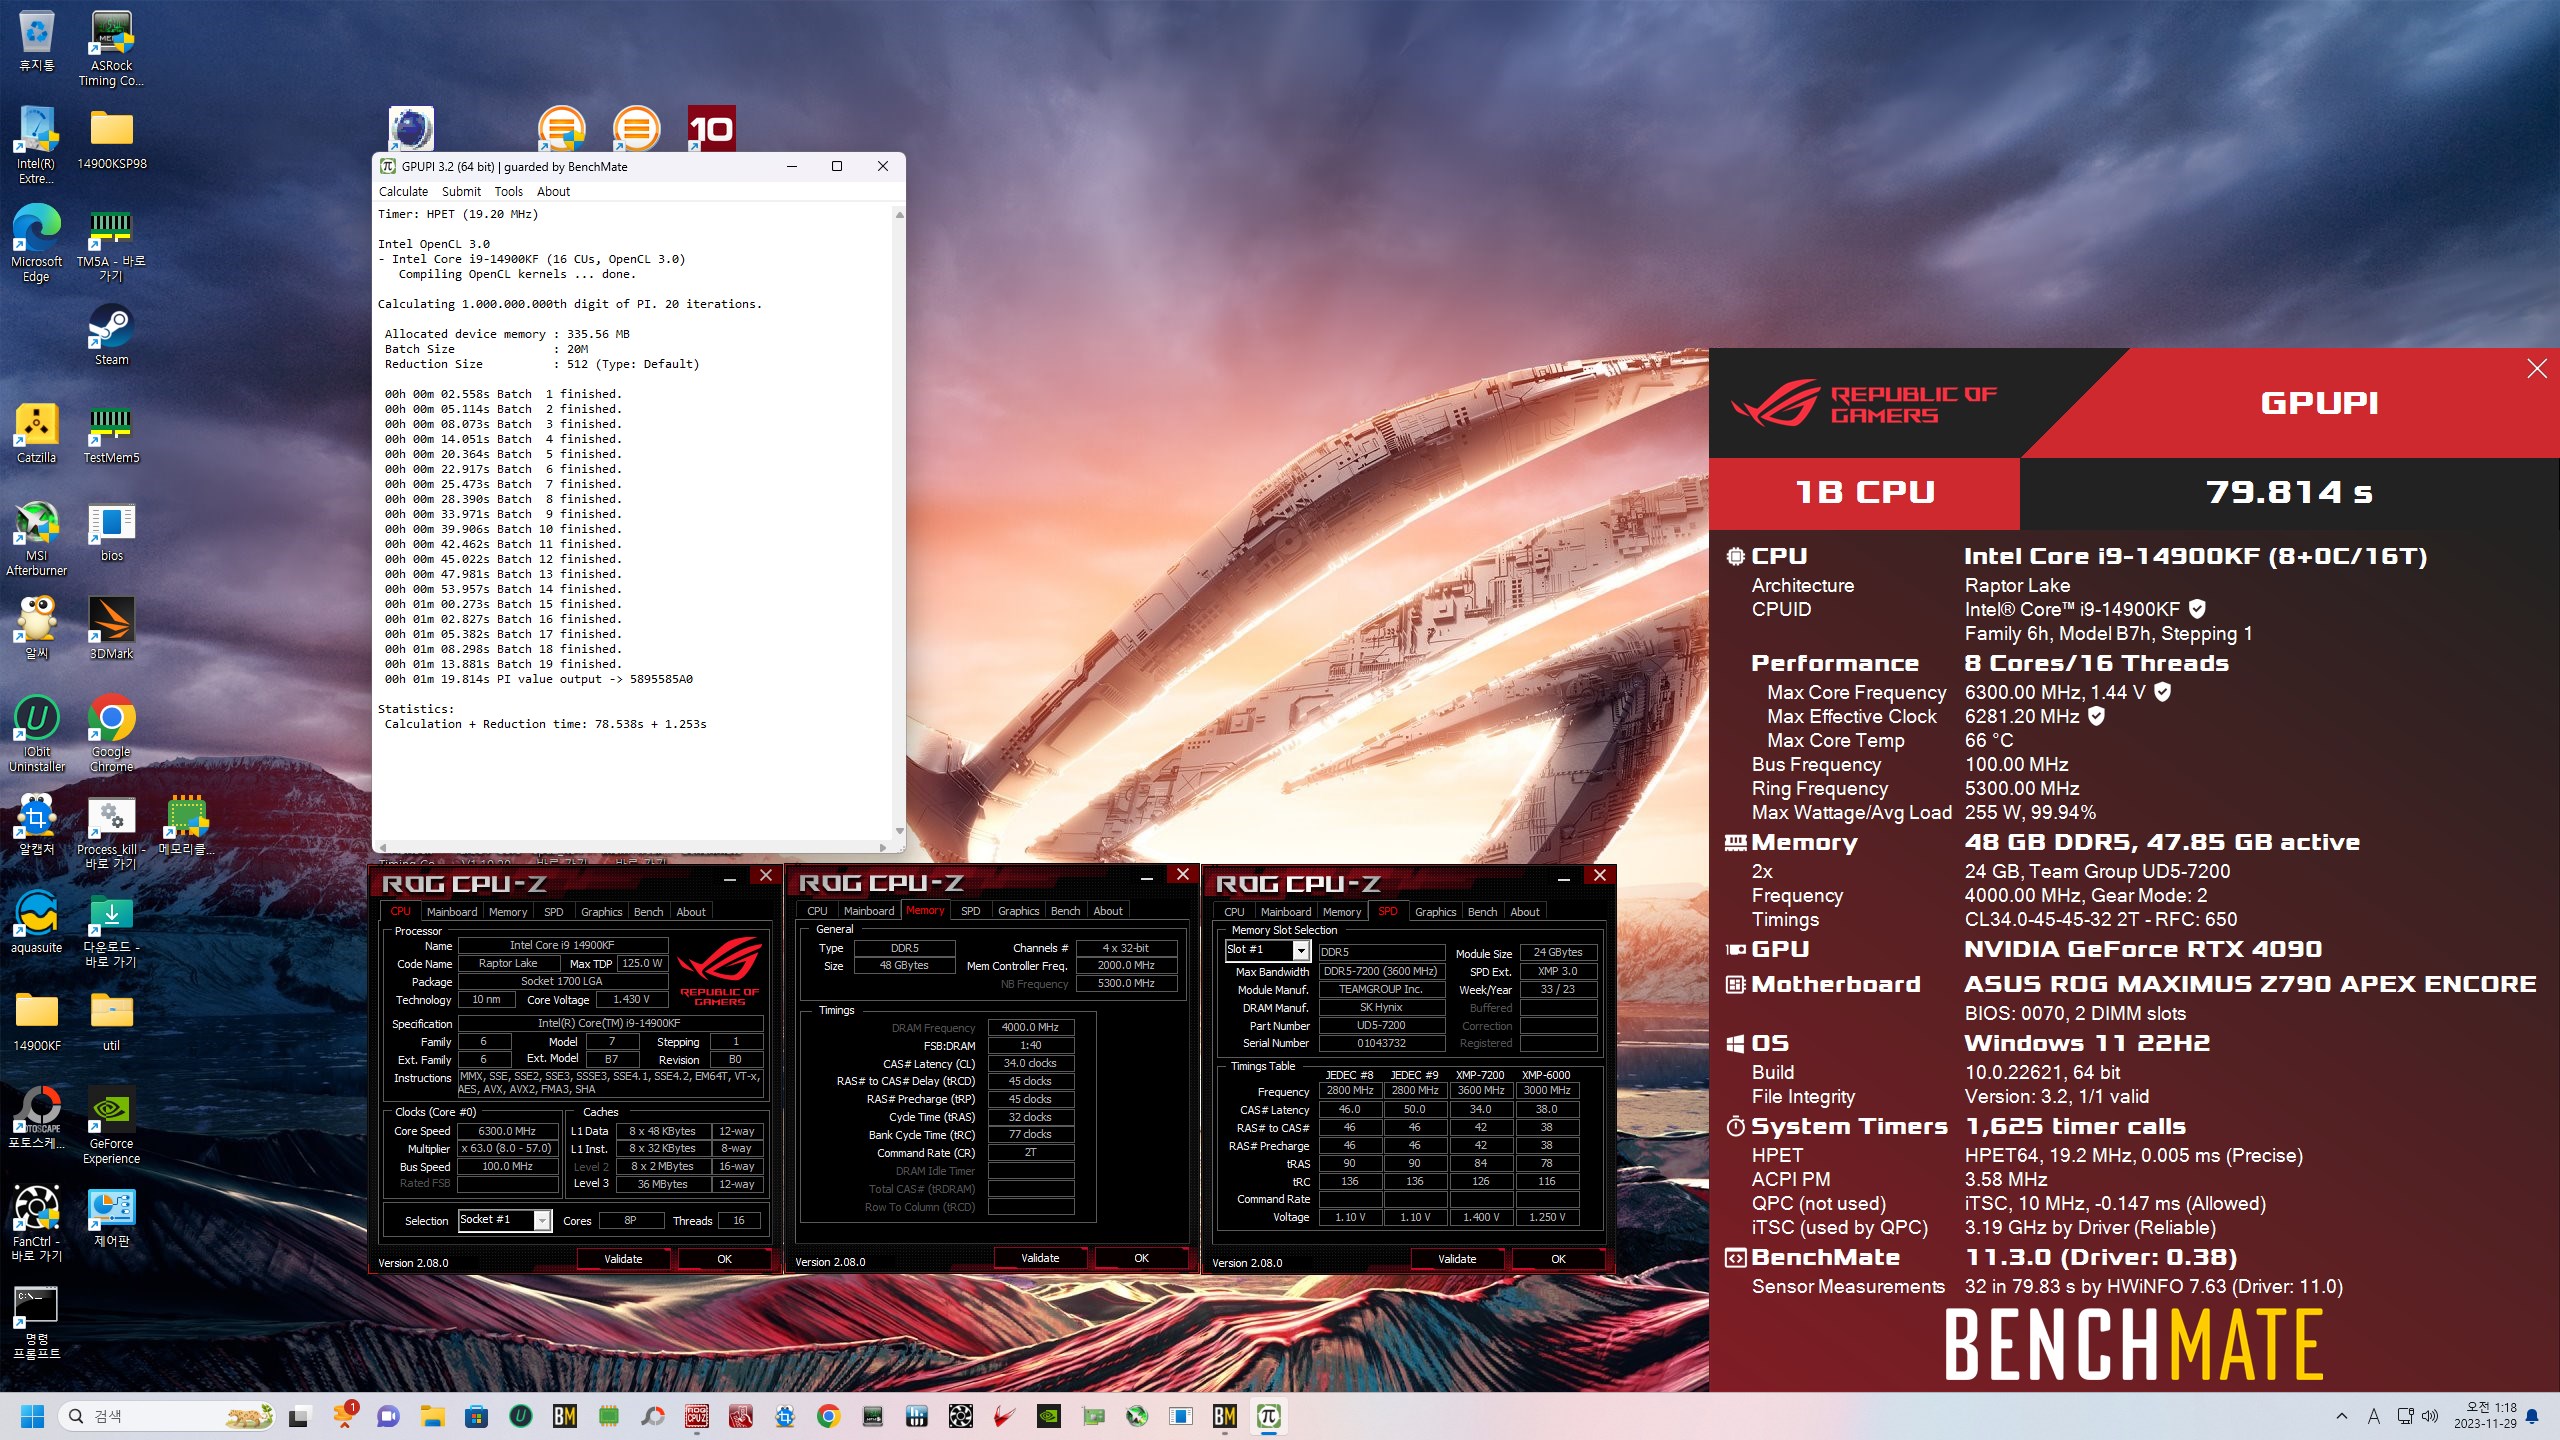Click the volume icon in system tray
Screen dimensions: 2560x1440
[x=2430, y=1416]
